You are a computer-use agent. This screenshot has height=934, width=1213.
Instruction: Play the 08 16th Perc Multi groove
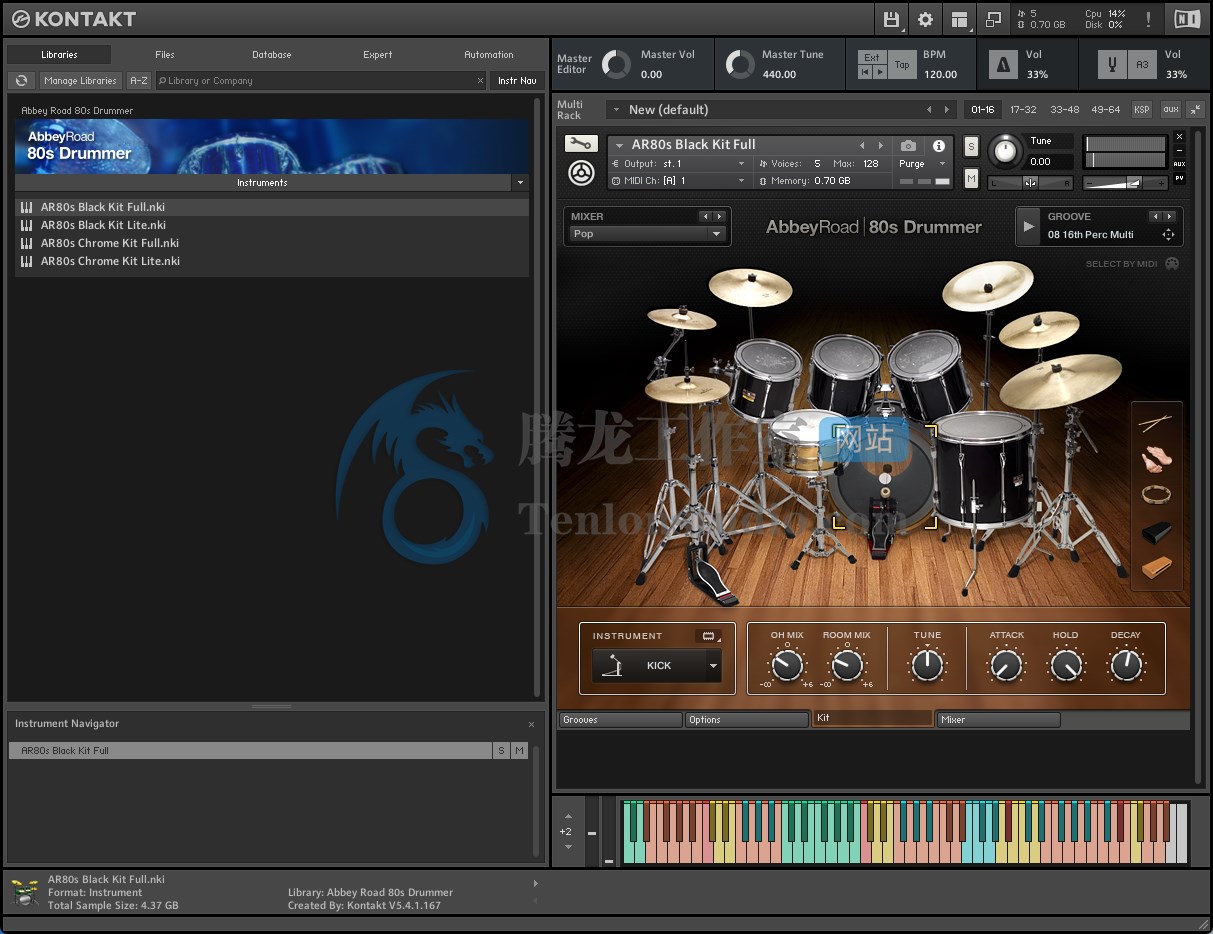click(x=1029, y=226)
